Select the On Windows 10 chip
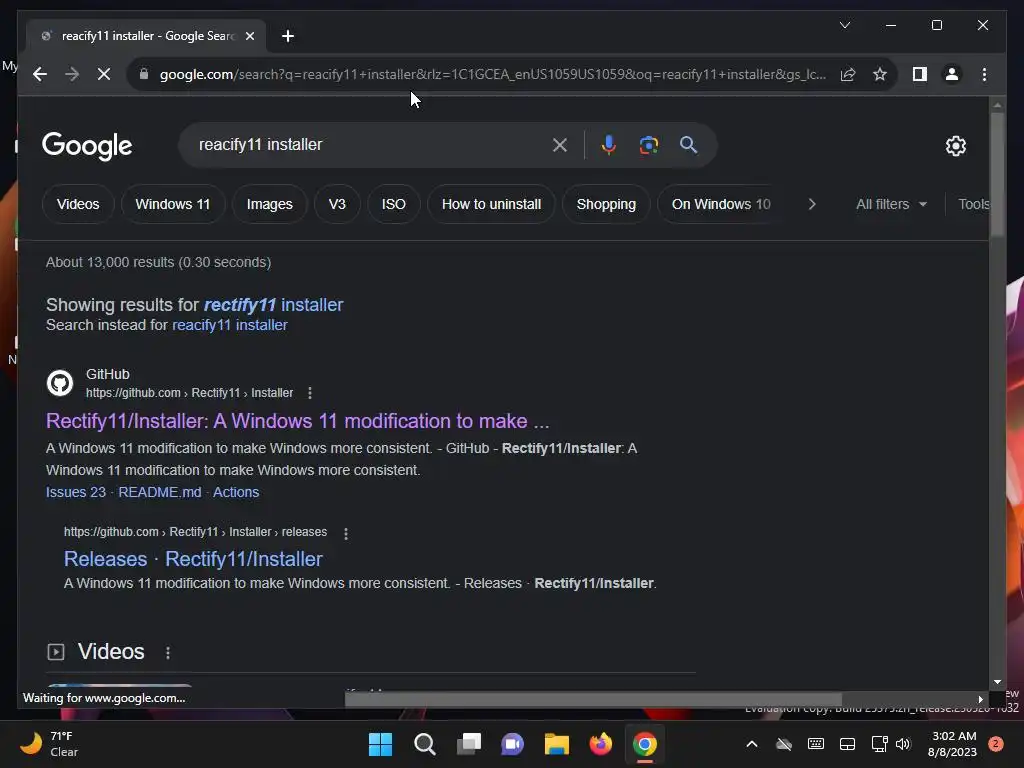Image resolution: width=1024 pixels, height=768 pixels. coord(720,204)
